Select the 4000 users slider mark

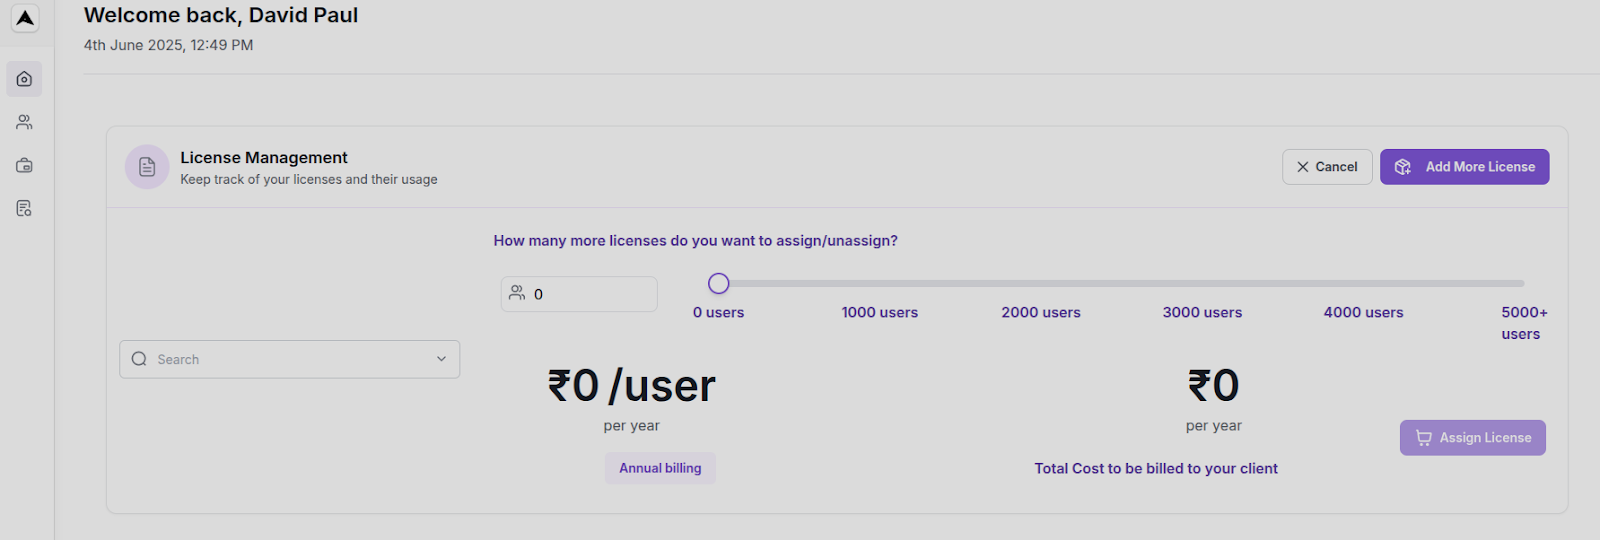tap(1363, 284)
